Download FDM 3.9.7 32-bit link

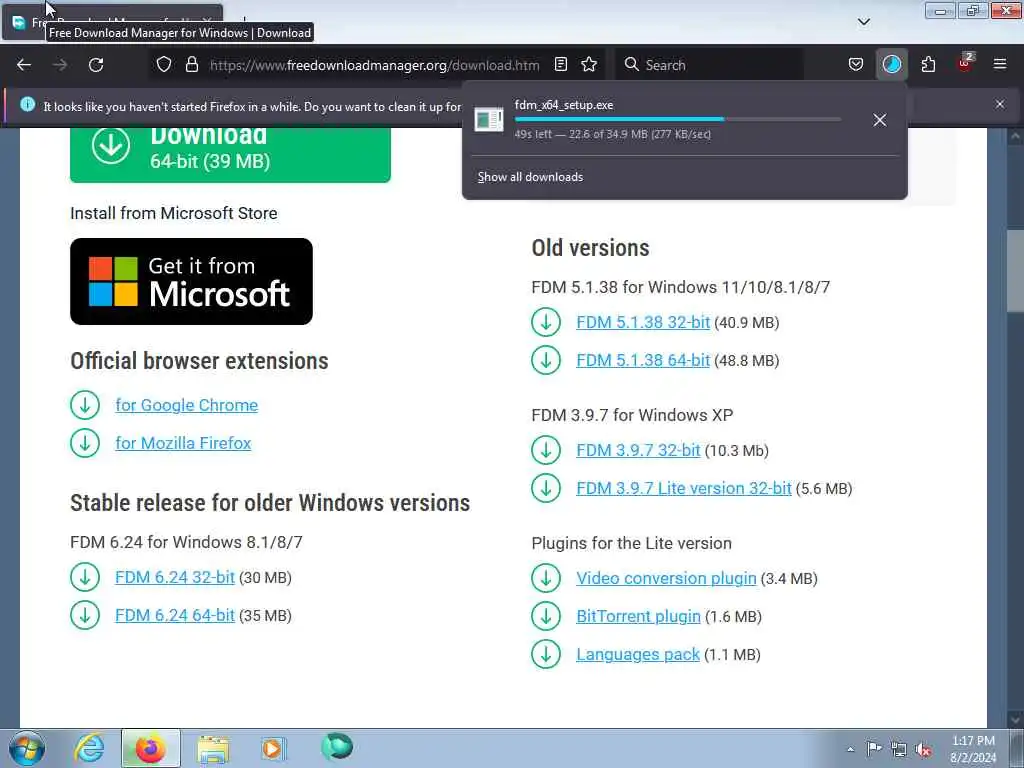(638, 451)
